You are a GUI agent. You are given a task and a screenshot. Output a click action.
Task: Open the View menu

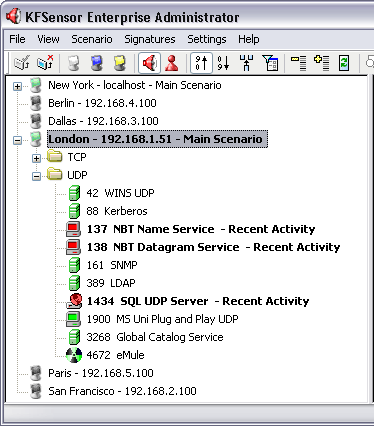point(48,39)
